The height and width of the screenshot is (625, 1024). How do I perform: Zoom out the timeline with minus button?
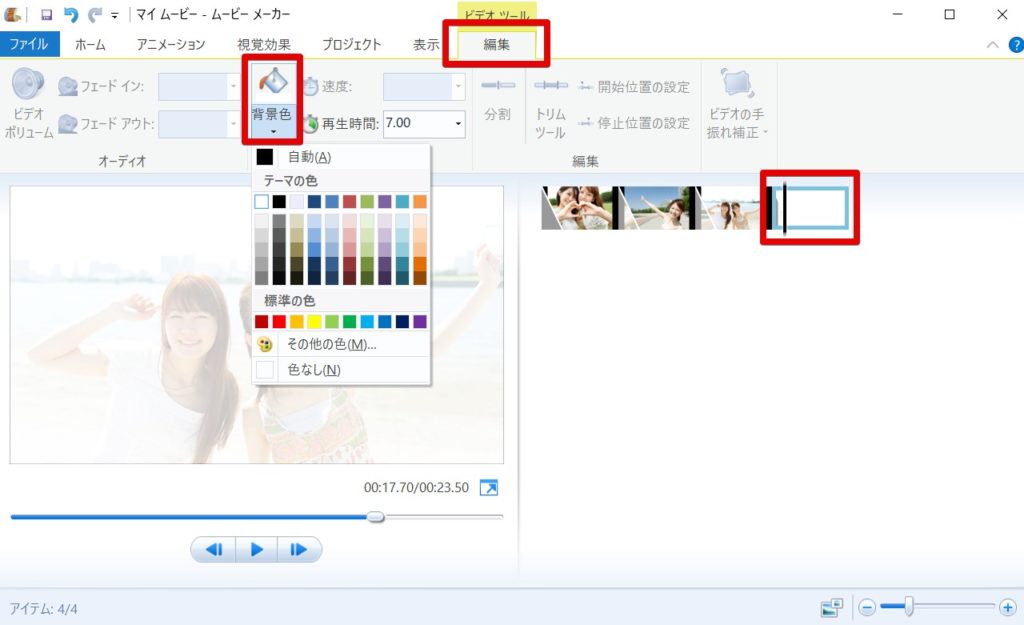(x=867, y=608)
